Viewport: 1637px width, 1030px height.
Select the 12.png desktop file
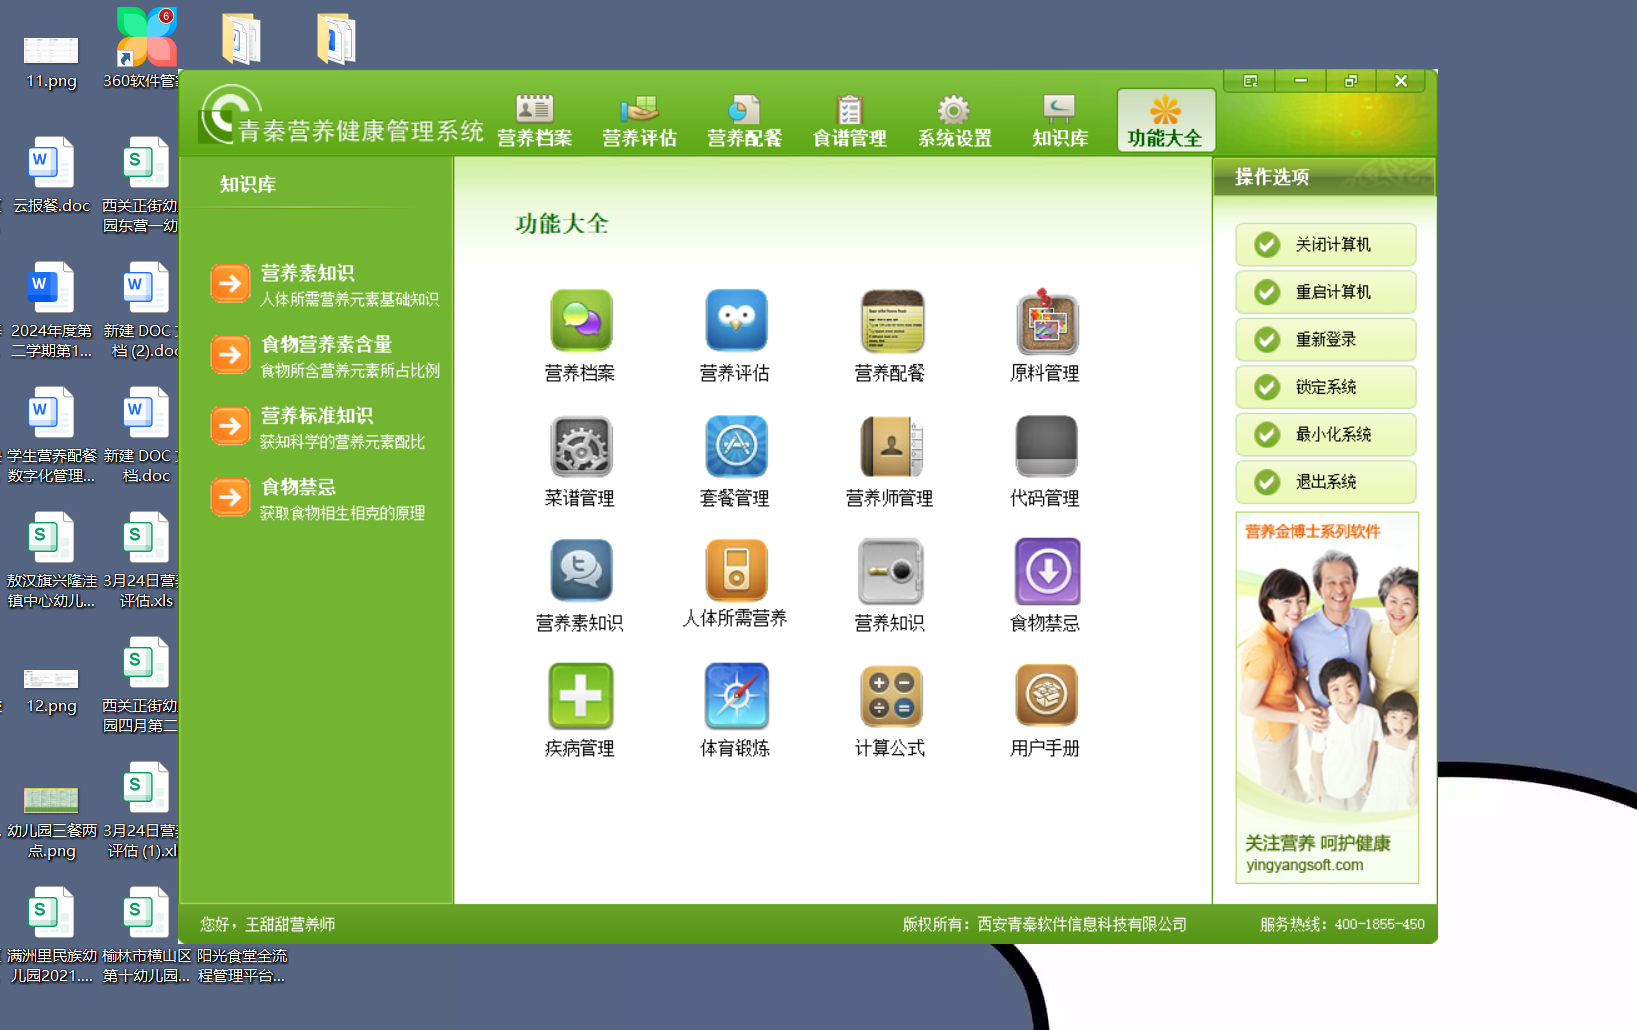[51, 688]
